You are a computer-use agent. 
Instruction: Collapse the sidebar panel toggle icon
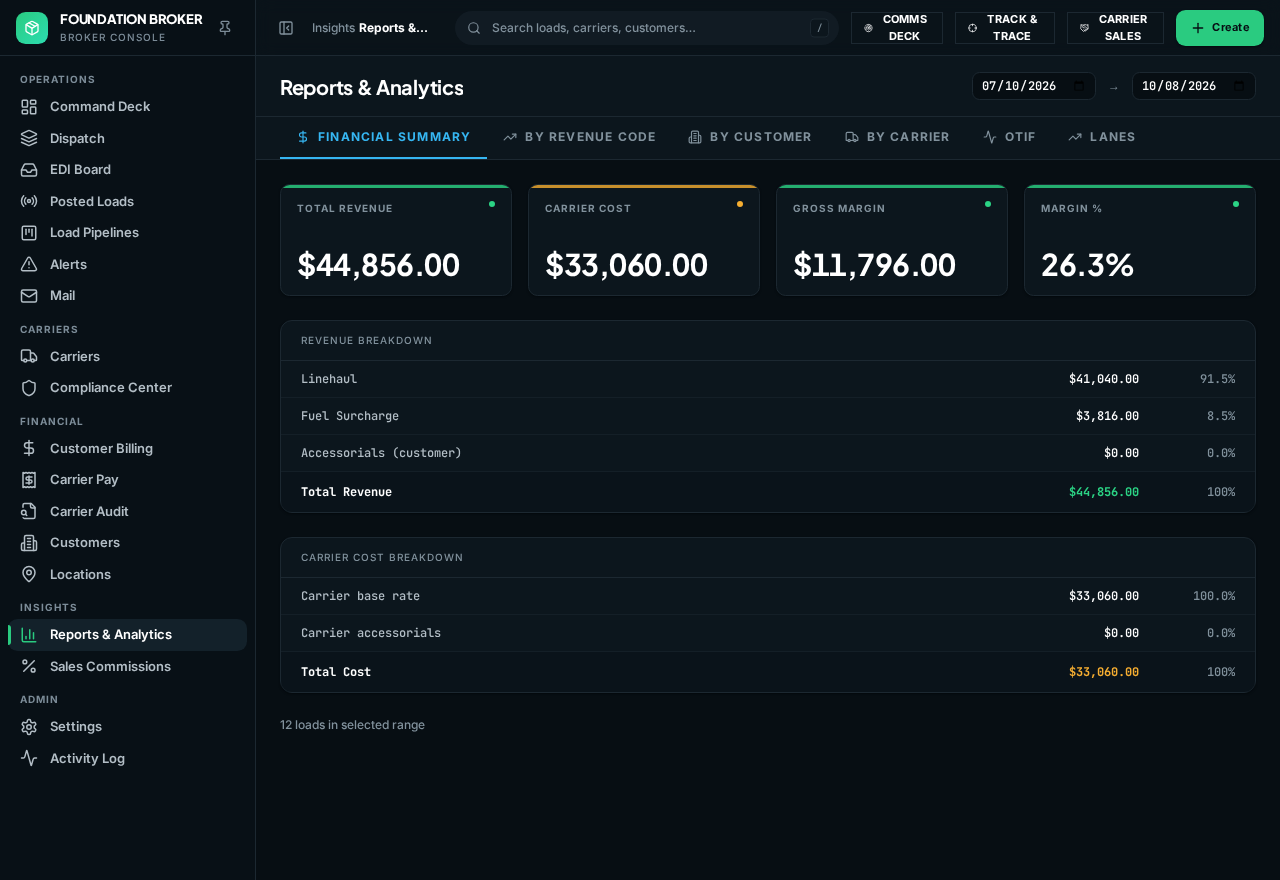(x=286, y=28)
